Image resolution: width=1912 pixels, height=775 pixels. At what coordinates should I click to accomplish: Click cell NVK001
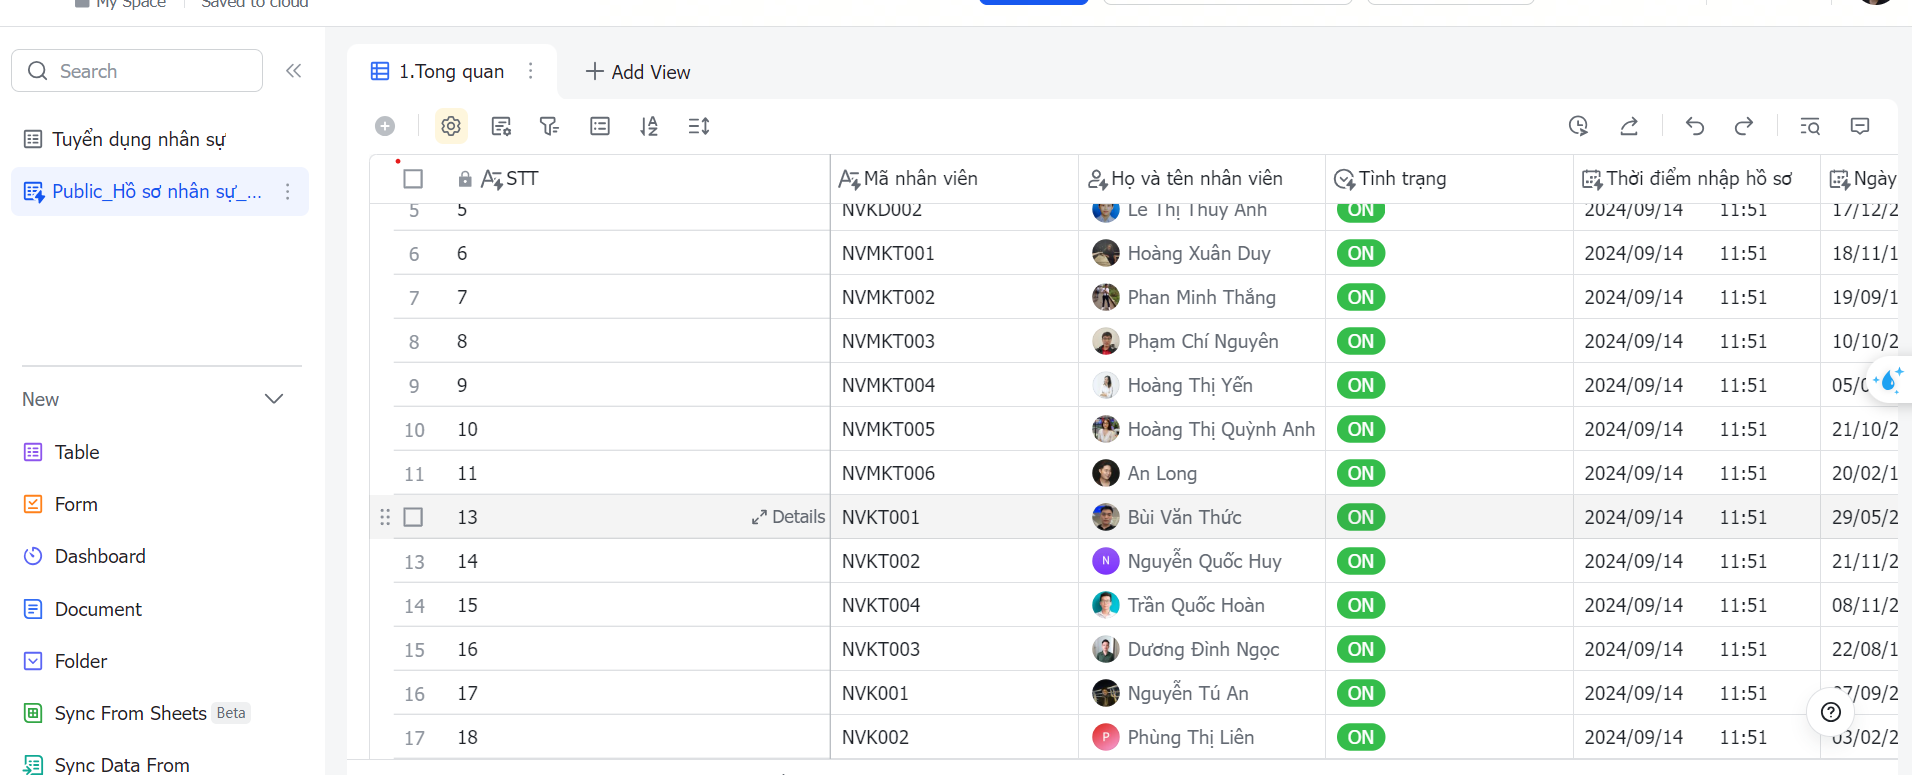coord(954,693)
